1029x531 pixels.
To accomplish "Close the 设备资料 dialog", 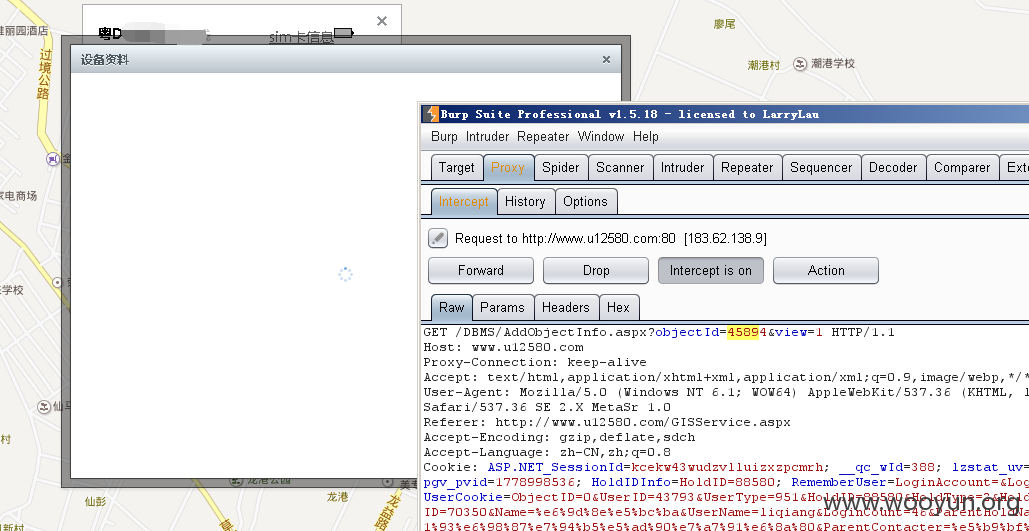I will click(x=606, y=60).
